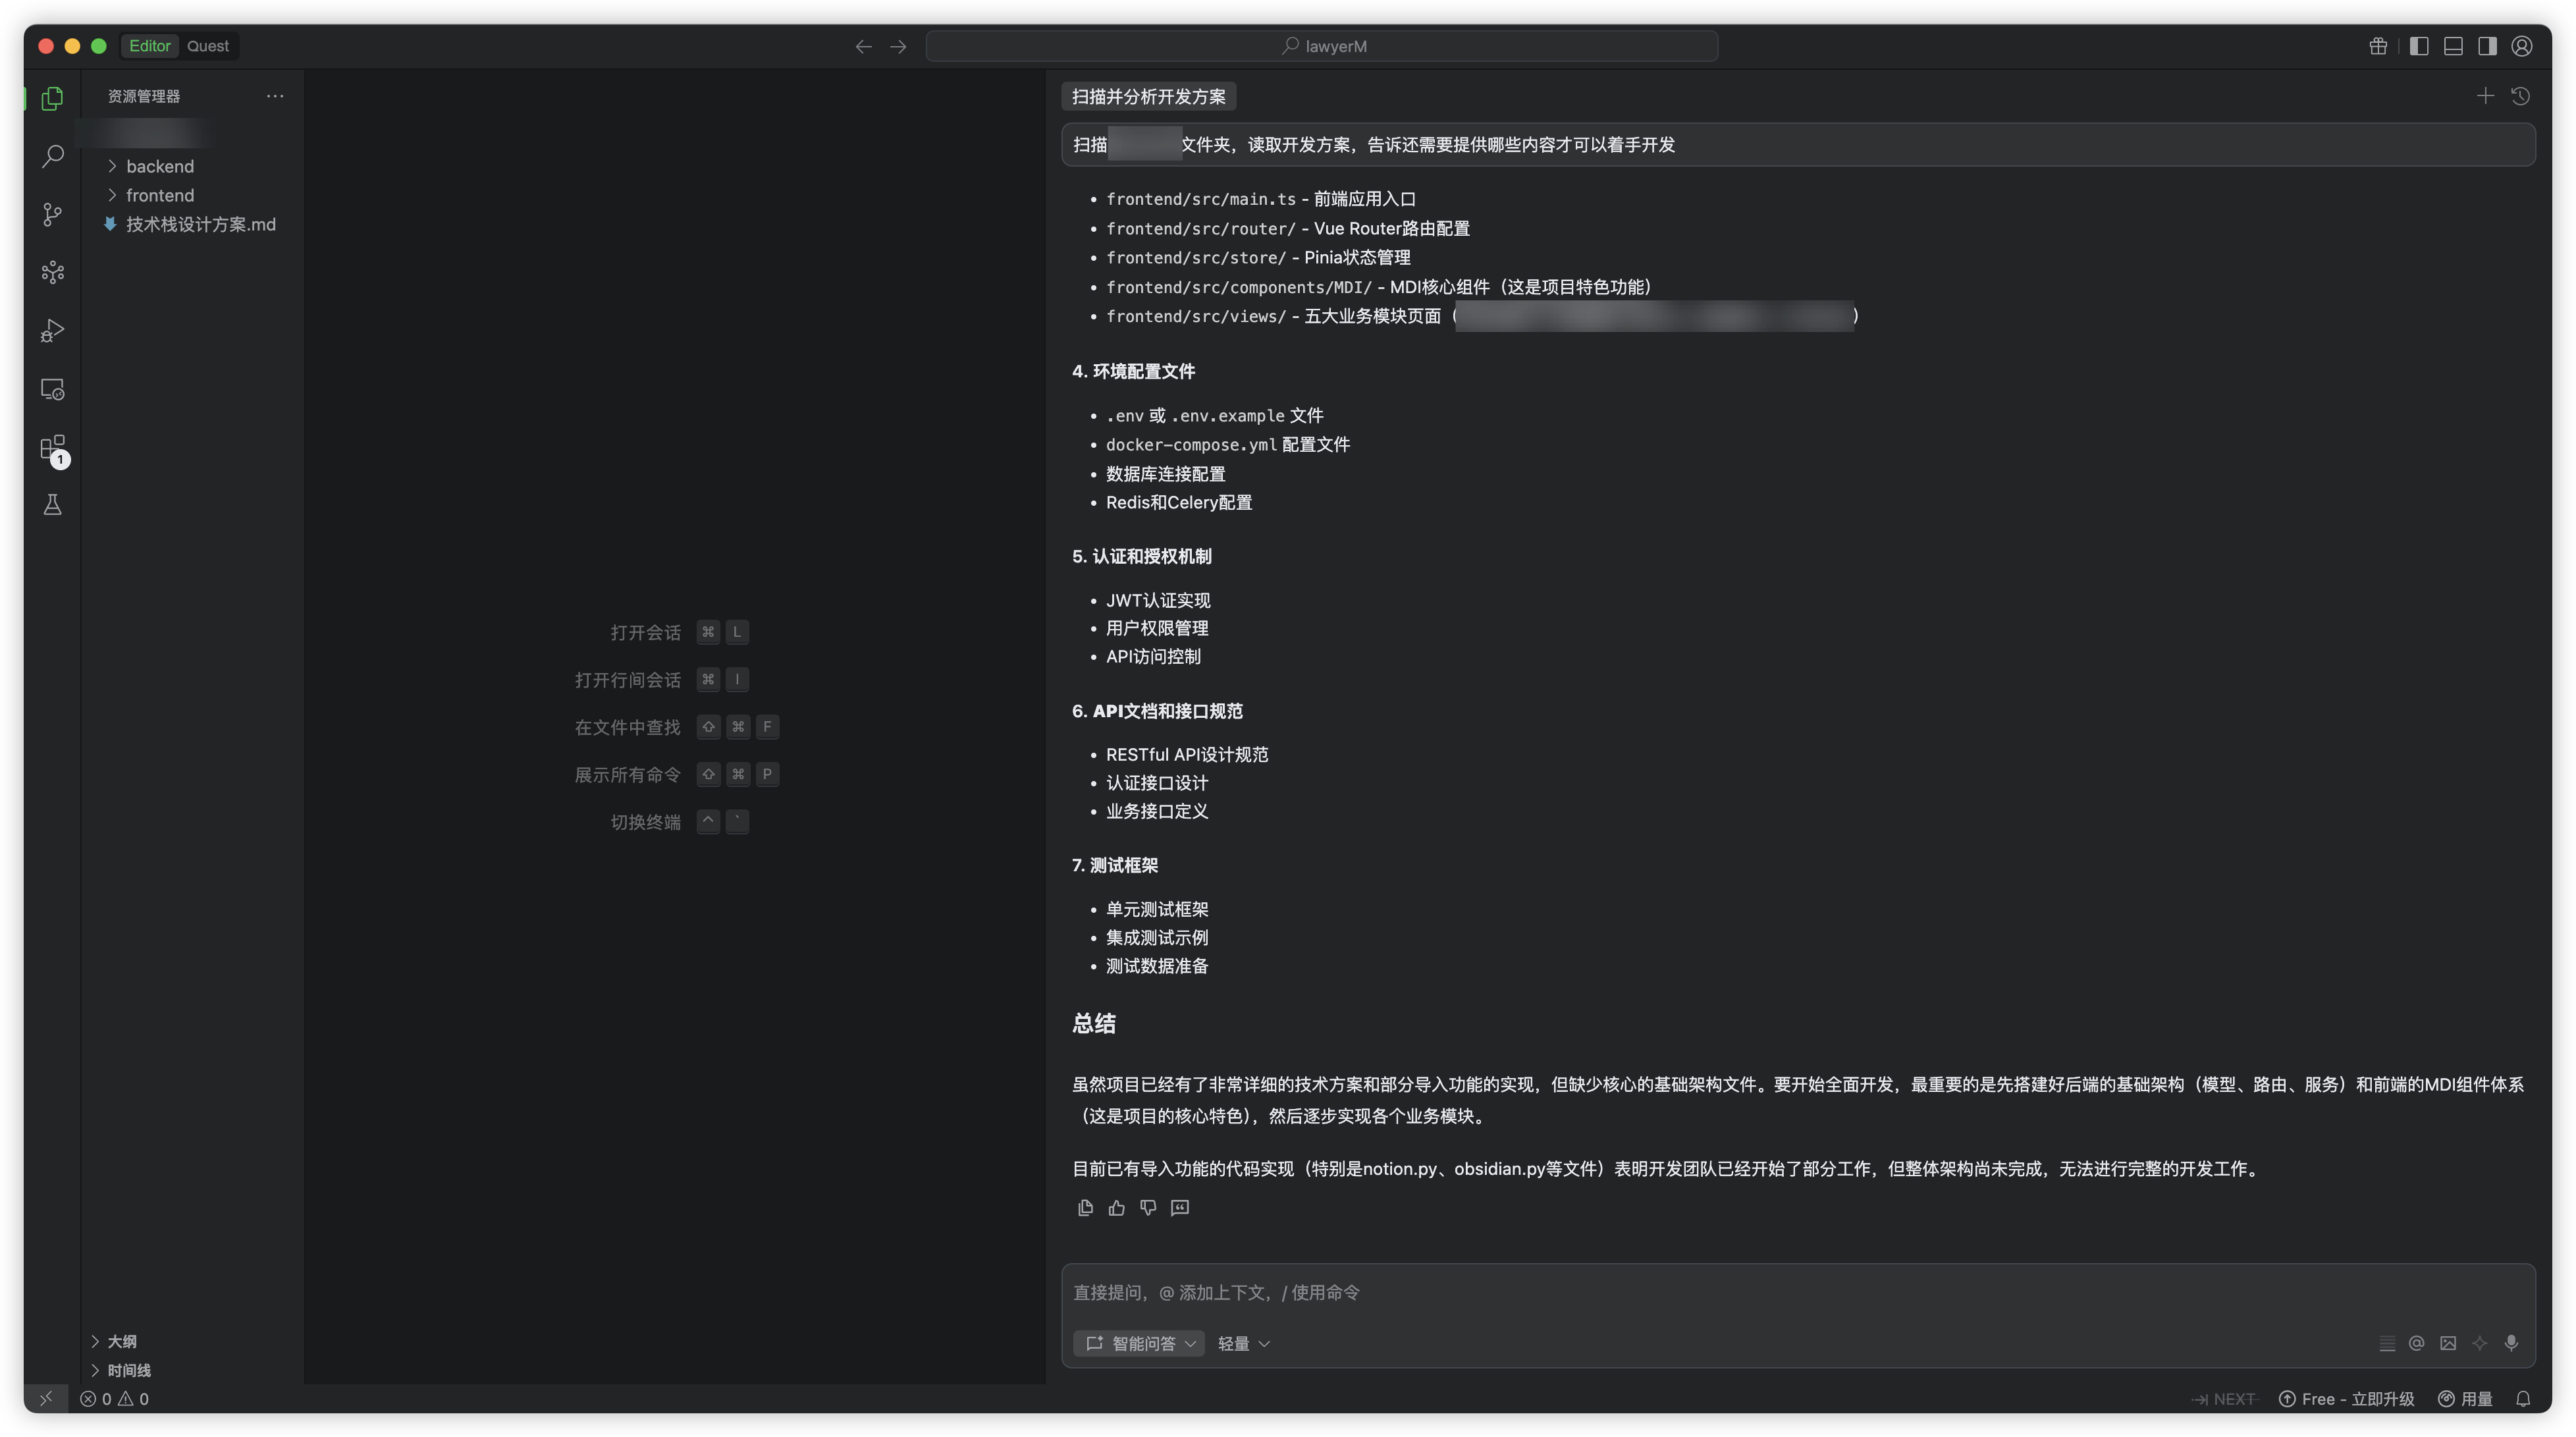The width and height of the screenshot is (2576, 1437).
Task: Start a new chat with plus icon
Action: (x=2485, y=96)
